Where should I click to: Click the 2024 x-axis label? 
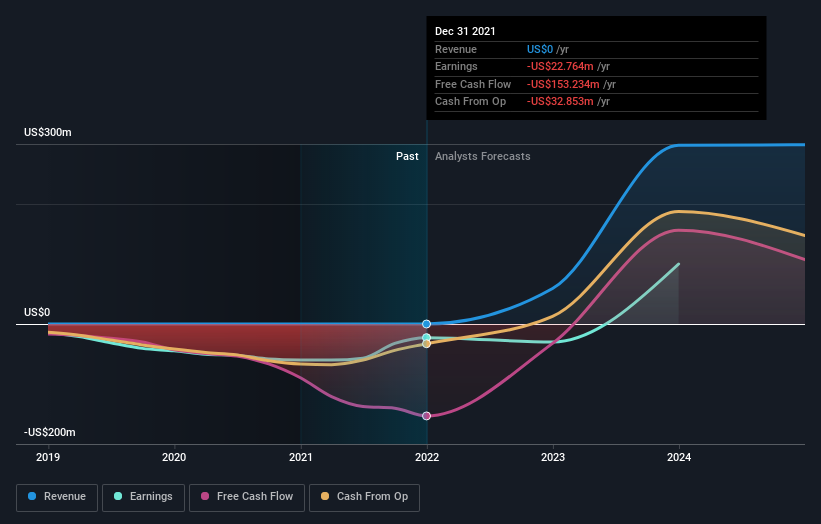[679, 457]
